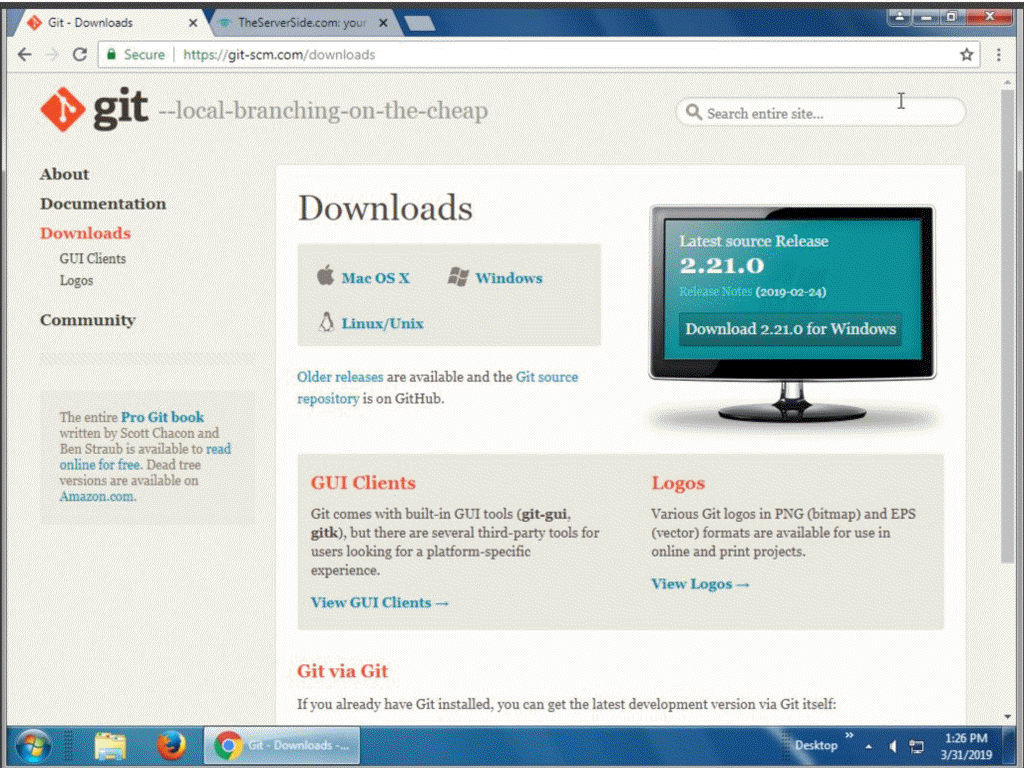This screenshot has width=1024, height=768.
Task: Click the Apple Mac OS X icon
Action: 325,277
